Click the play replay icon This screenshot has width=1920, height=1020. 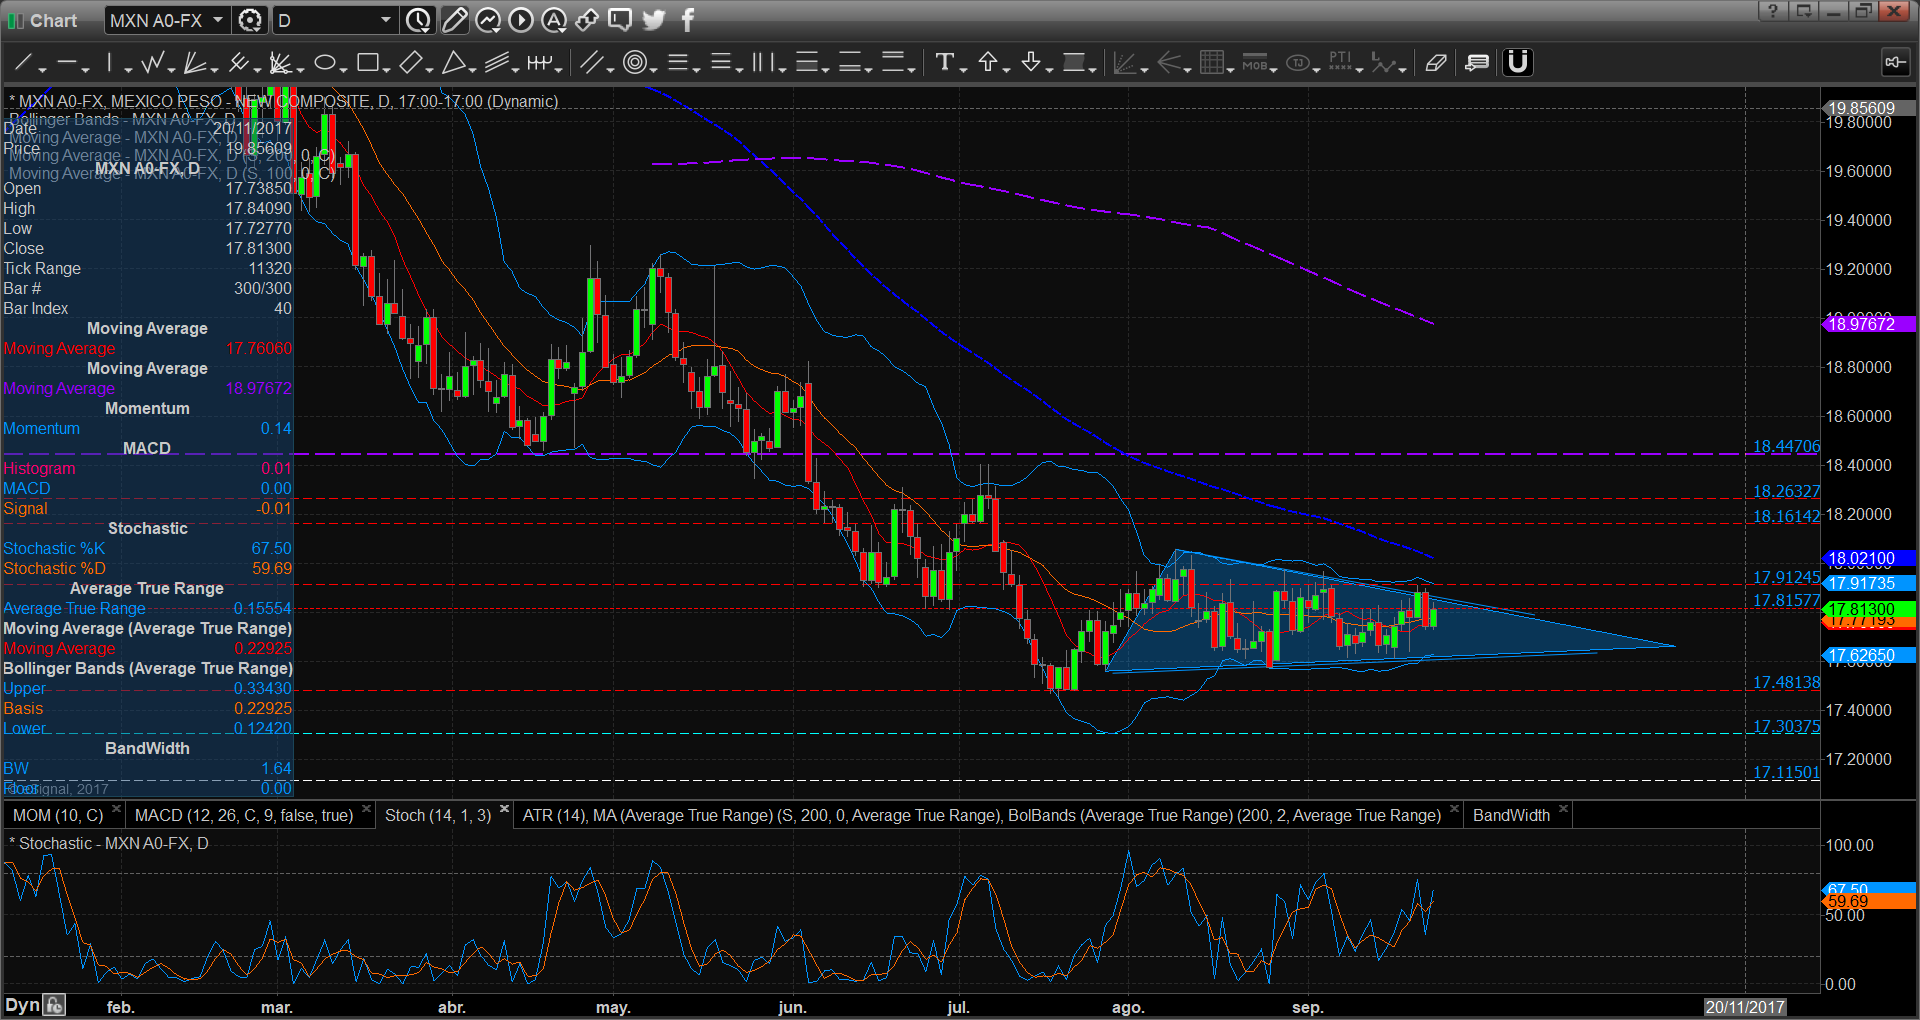521,20
